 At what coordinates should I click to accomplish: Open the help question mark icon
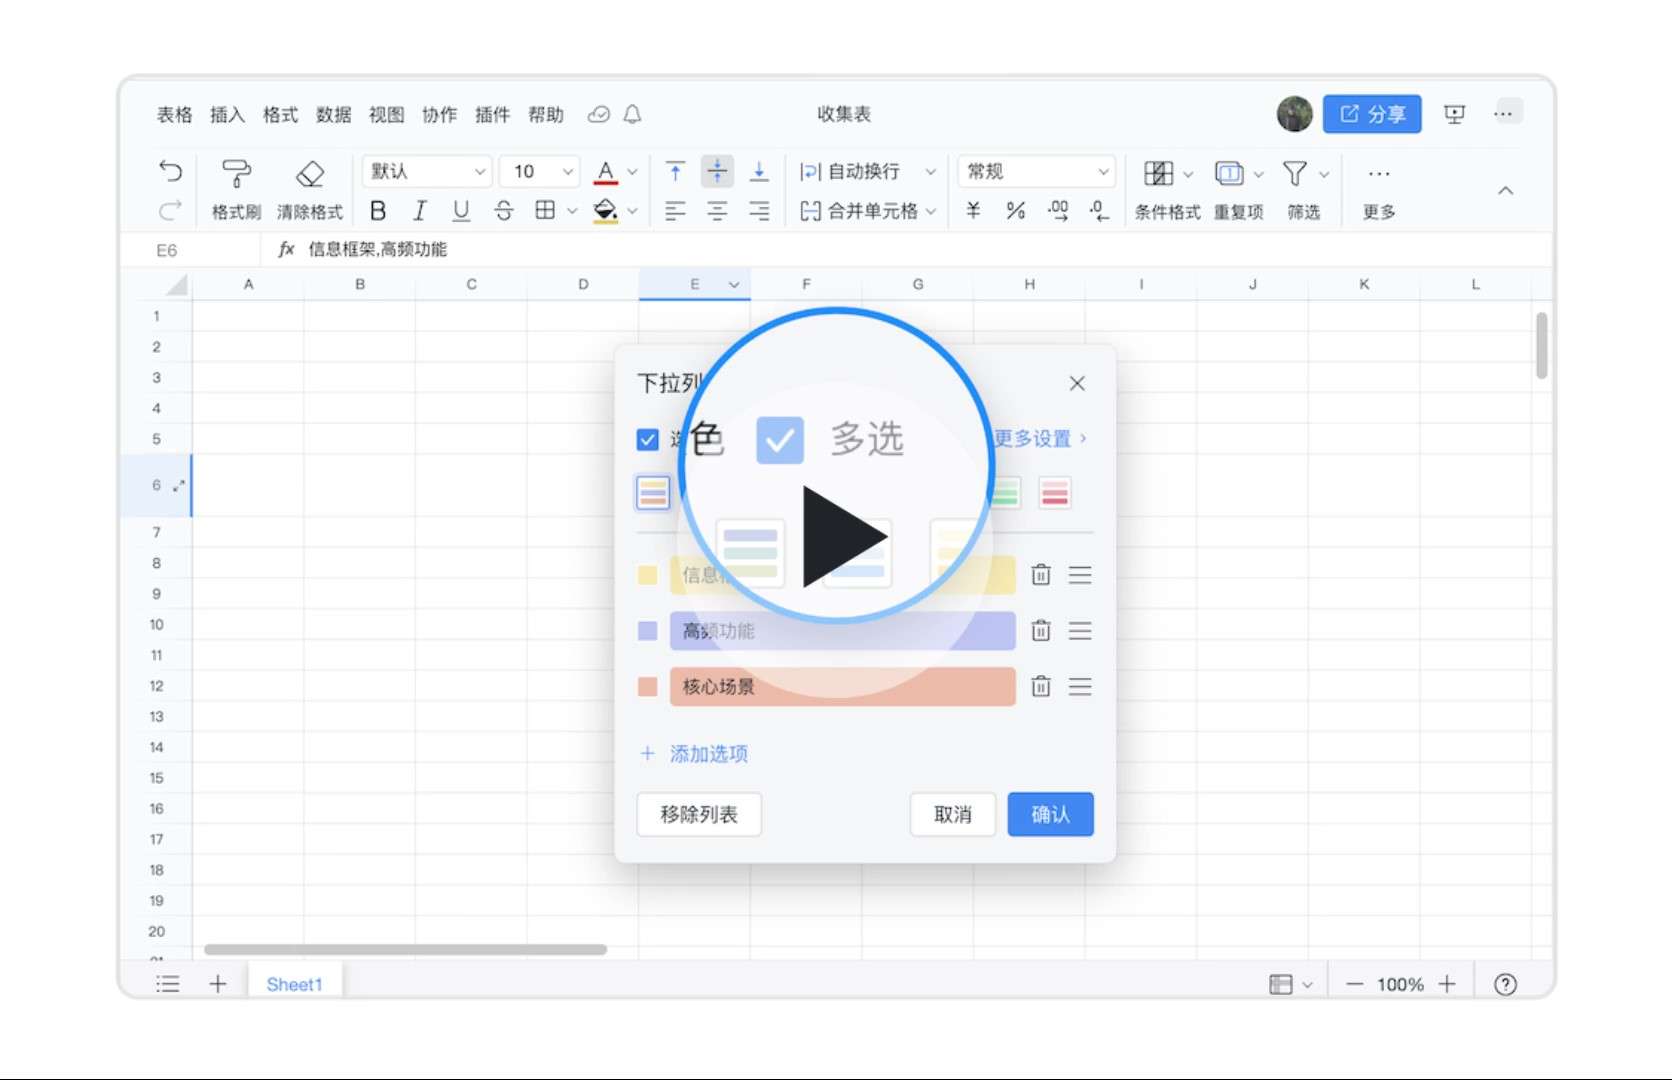pyautogui.click(x=1505, y=985)
